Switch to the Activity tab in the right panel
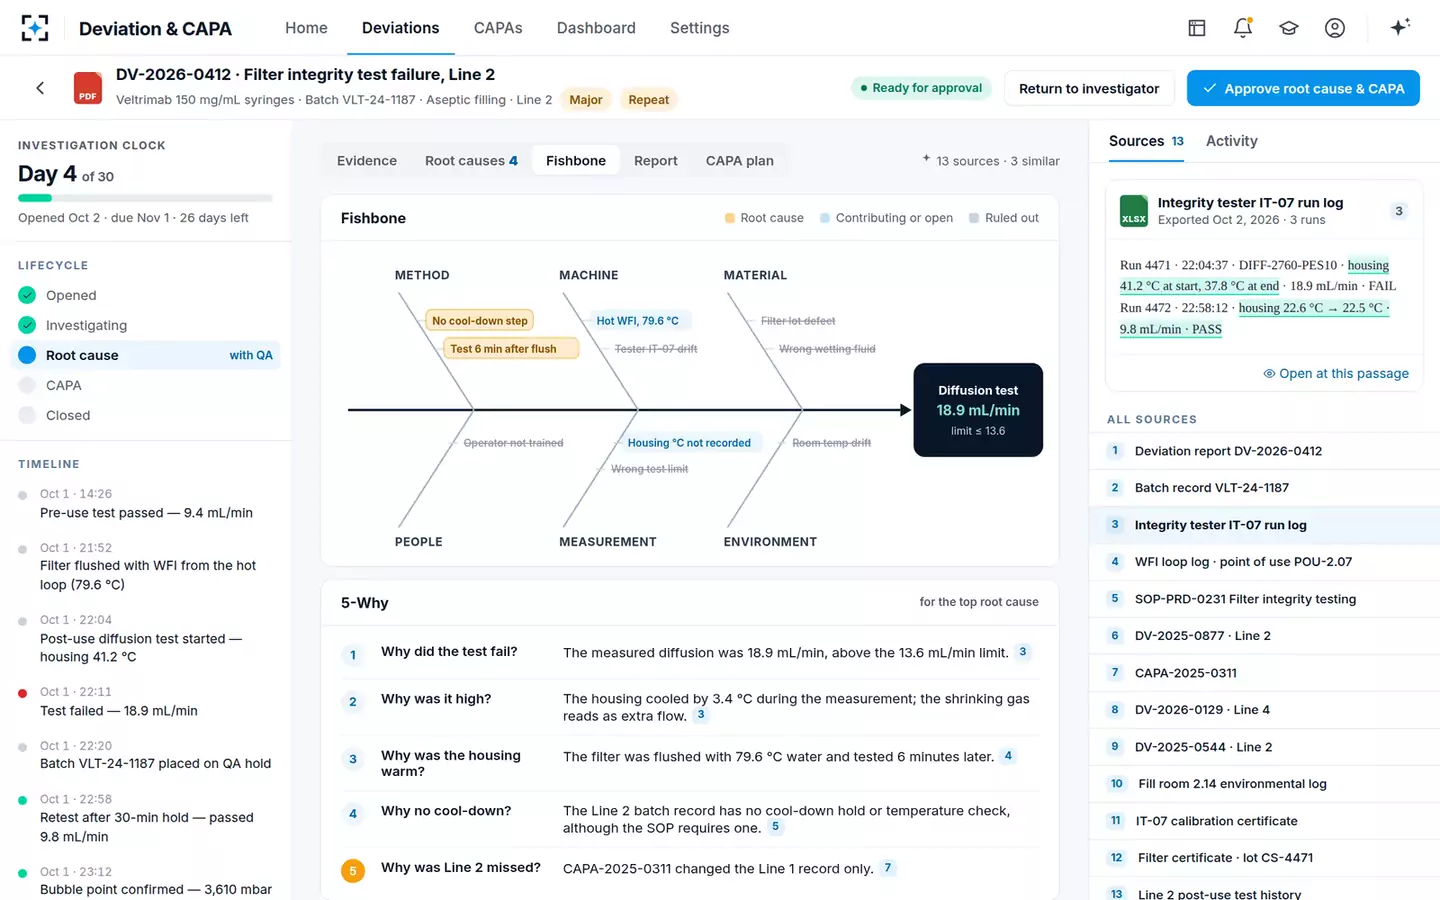1440x900 pixels. point(1232,141)
